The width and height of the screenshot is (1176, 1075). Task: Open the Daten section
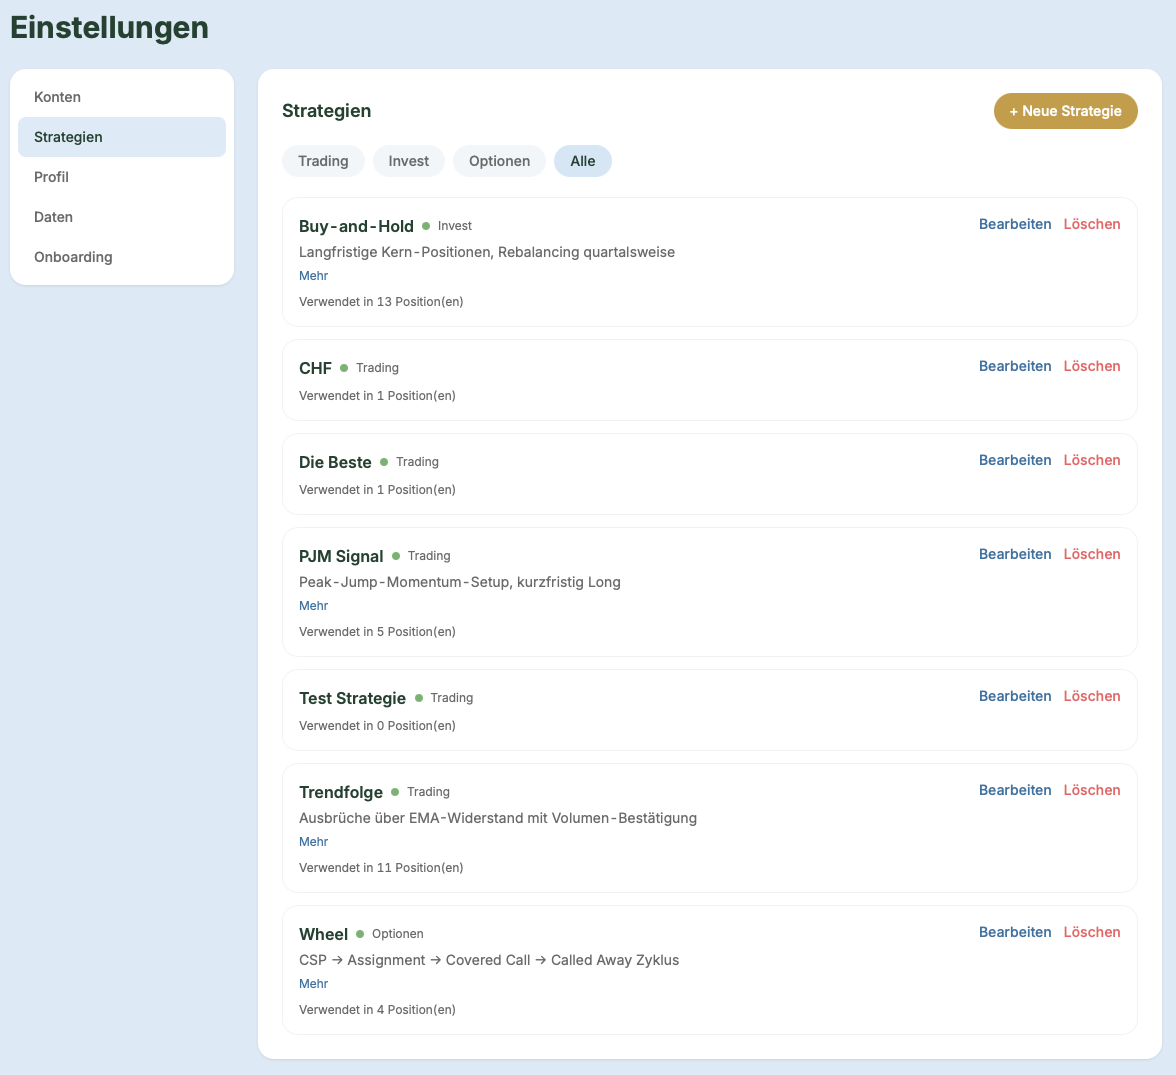point(122,217)
